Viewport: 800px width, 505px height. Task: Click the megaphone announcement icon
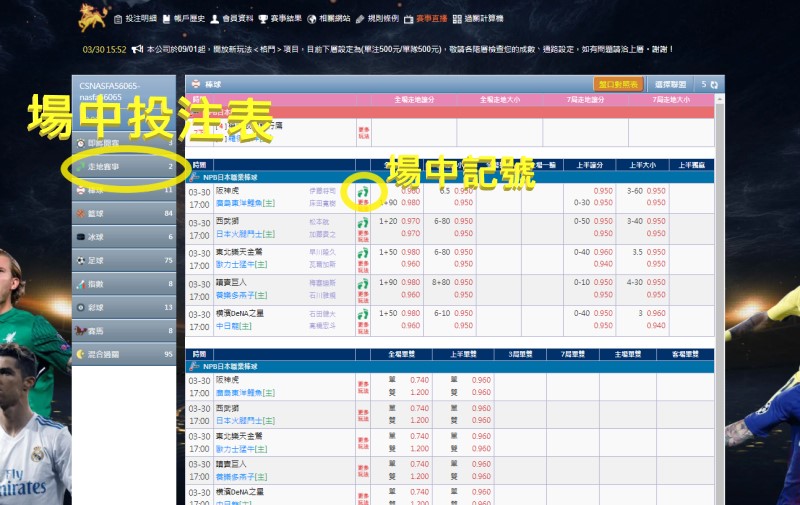[x=137, y=49]
